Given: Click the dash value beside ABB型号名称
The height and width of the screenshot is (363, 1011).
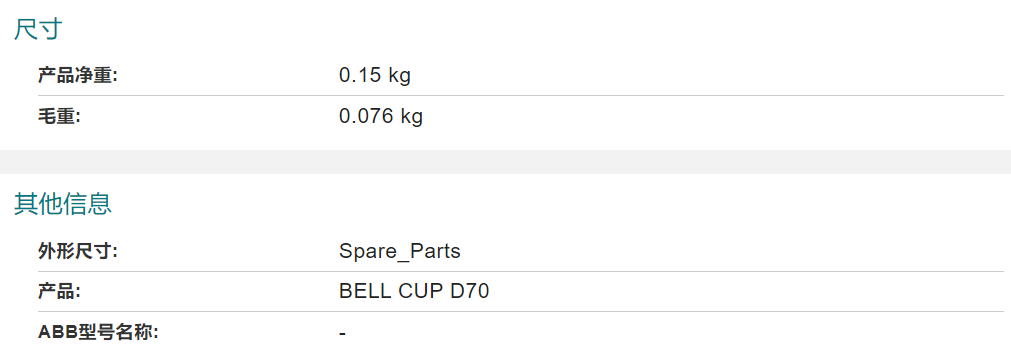Looking at the screenshot, I should 342,333.
